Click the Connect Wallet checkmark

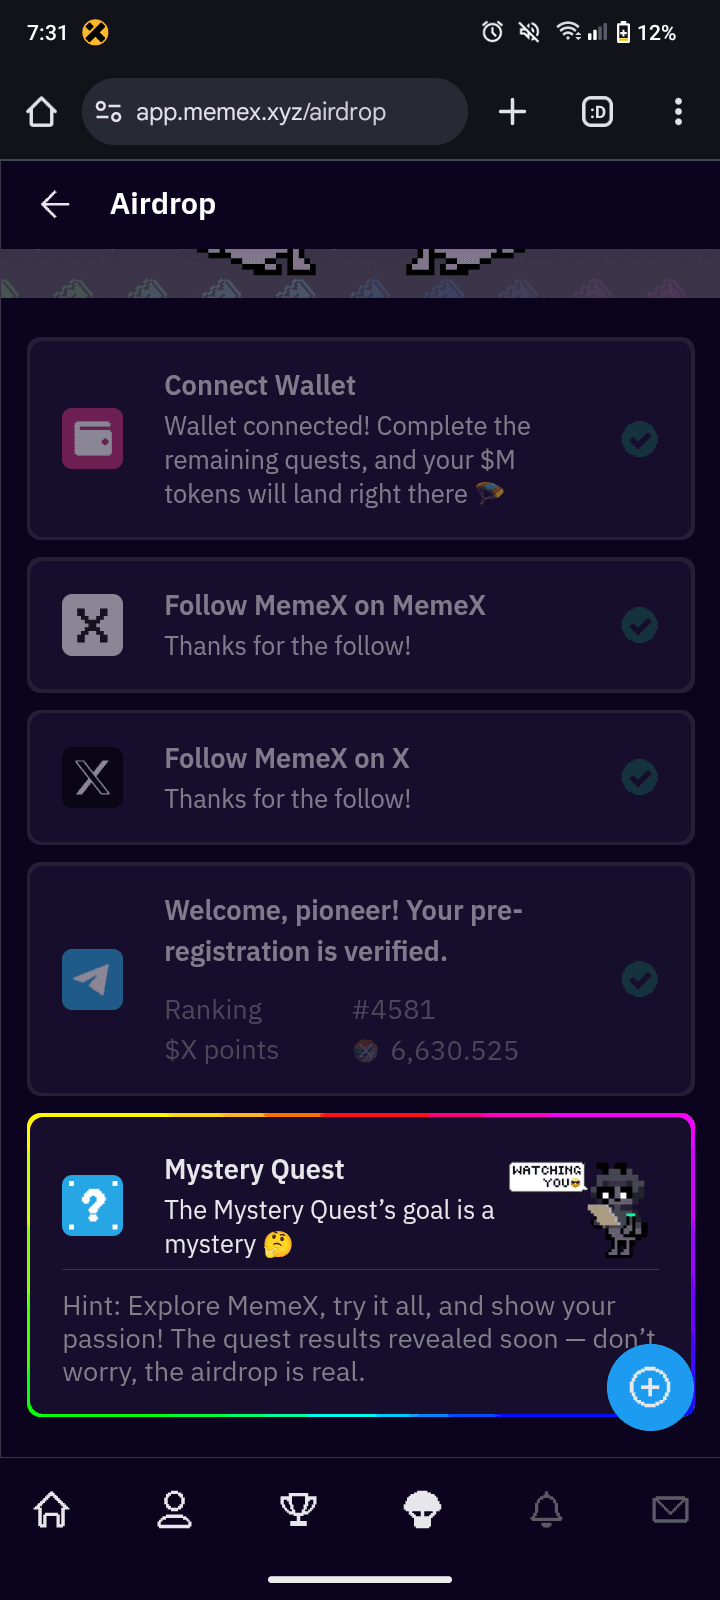[x=640, y=439]
